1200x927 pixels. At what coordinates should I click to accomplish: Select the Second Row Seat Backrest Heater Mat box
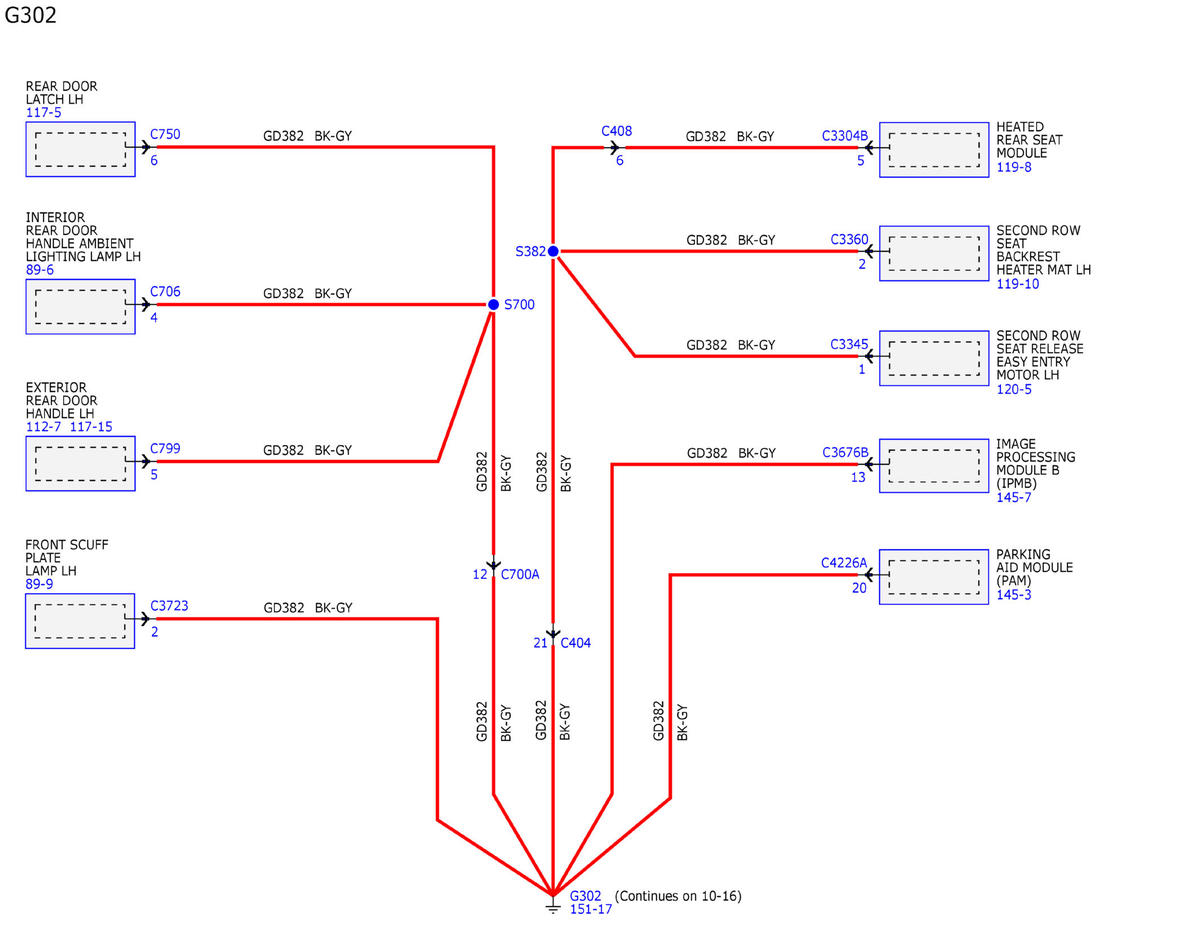[x=934, y=253]
